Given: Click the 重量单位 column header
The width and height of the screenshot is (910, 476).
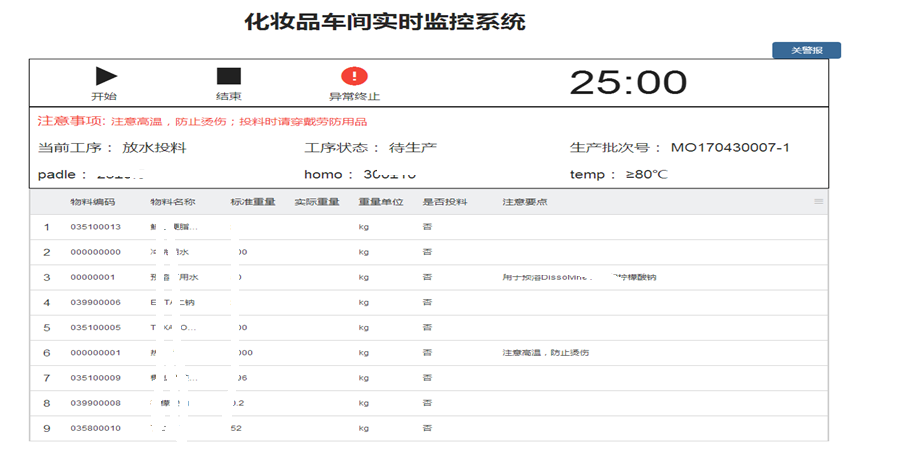Looking at the screenshot, I should click(x=380, y=202).
